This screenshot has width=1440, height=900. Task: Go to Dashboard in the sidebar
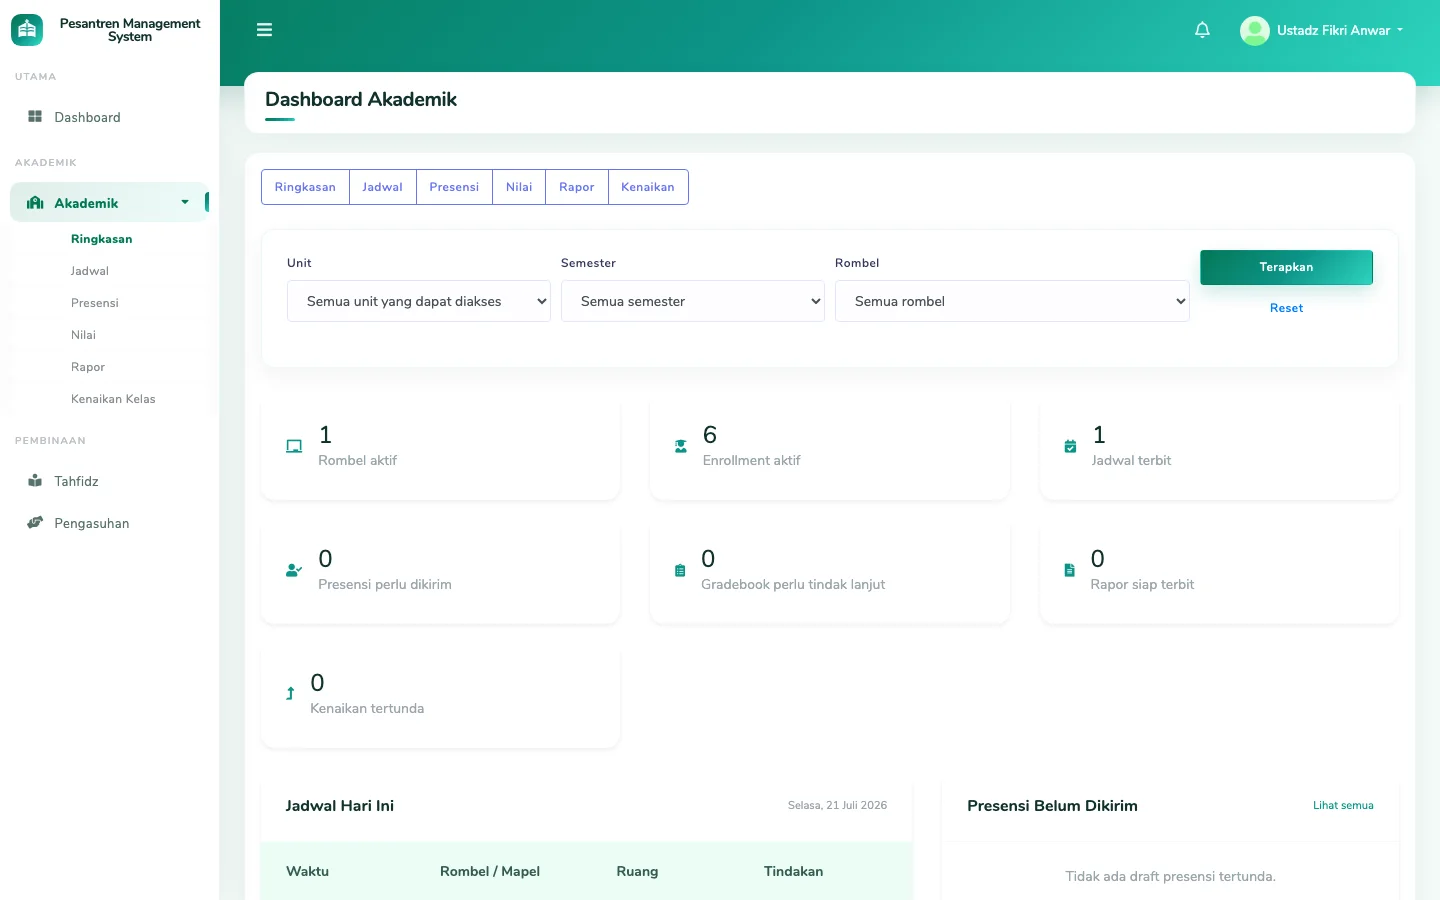coord(110,117)
